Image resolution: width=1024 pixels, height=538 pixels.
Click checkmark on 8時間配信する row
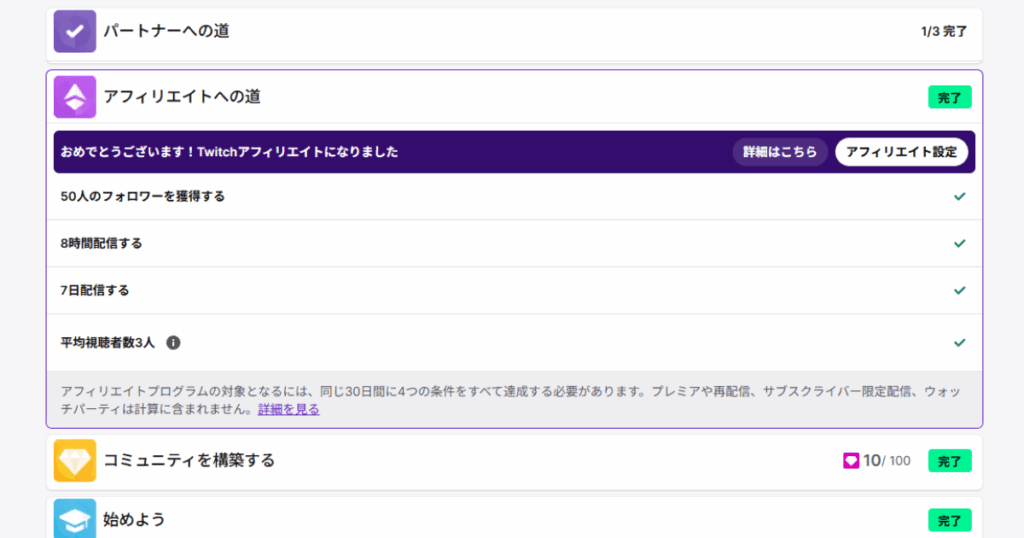click(x=960, y=243)
